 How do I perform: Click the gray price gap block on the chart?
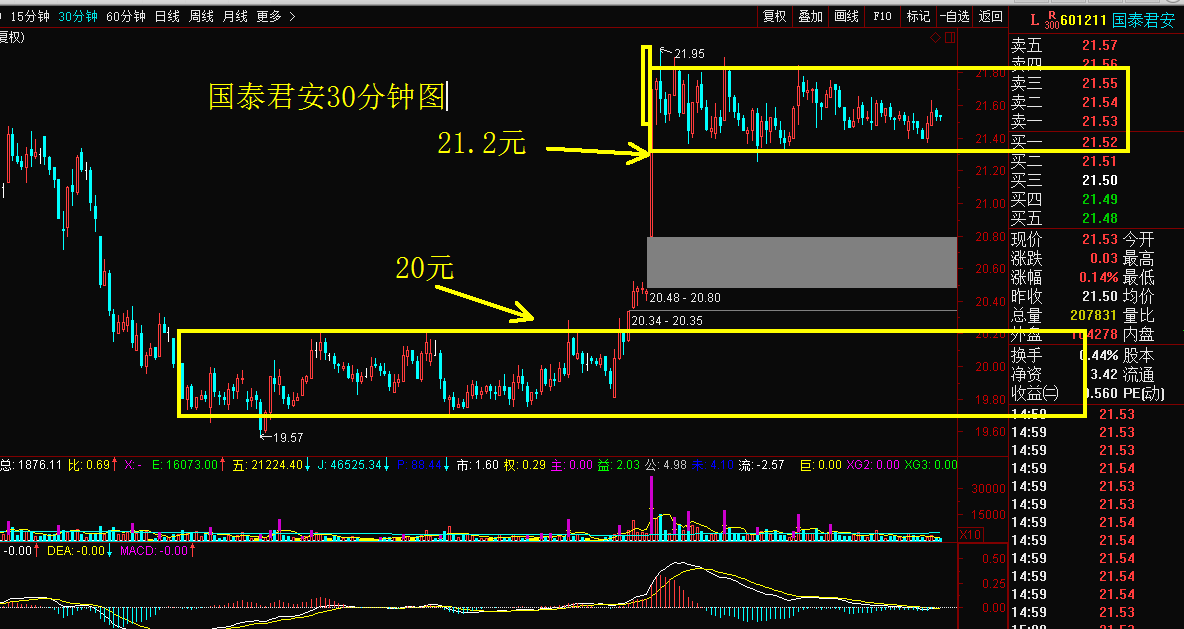coord(801,262)
